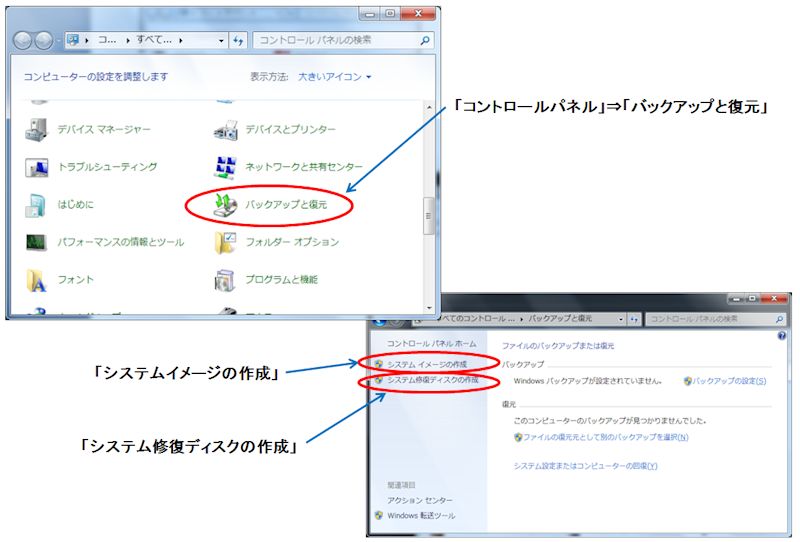800x542 pixels.
Task: Open the Backup and Restore icon (バックアップと復元)
Action: click(x=225, y=205)
